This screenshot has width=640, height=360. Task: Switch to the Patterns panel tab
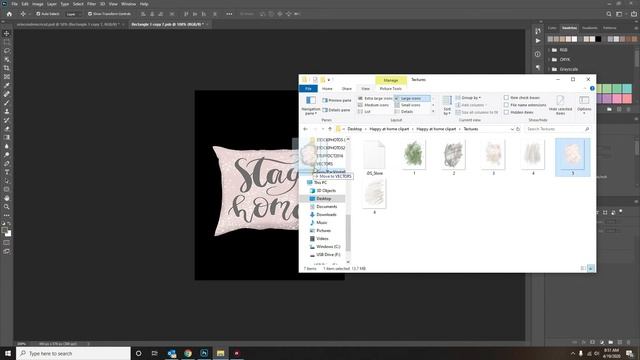click(x=609, y=28)
